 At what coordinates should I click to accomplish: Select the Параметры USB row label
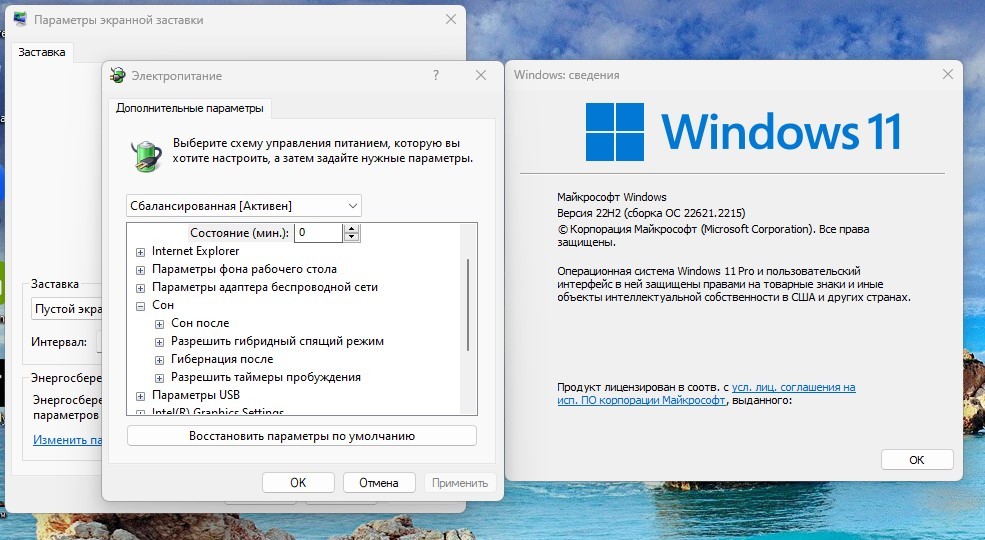tap(196, 395)
